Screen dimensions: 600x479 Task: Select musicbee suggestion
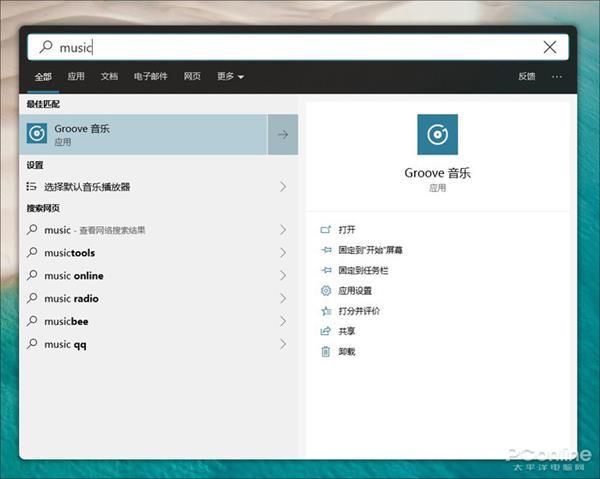[x=158, y=321]
